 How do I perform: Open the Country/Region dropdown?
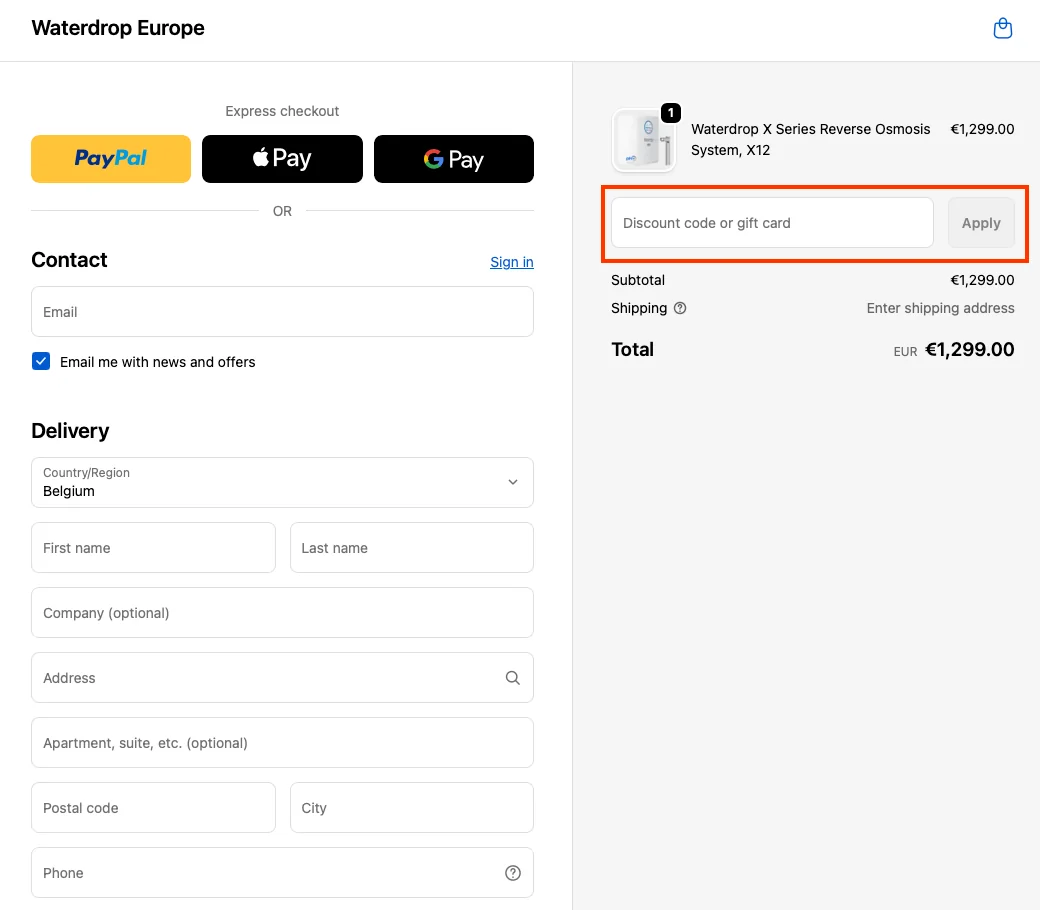coord(282,483)
